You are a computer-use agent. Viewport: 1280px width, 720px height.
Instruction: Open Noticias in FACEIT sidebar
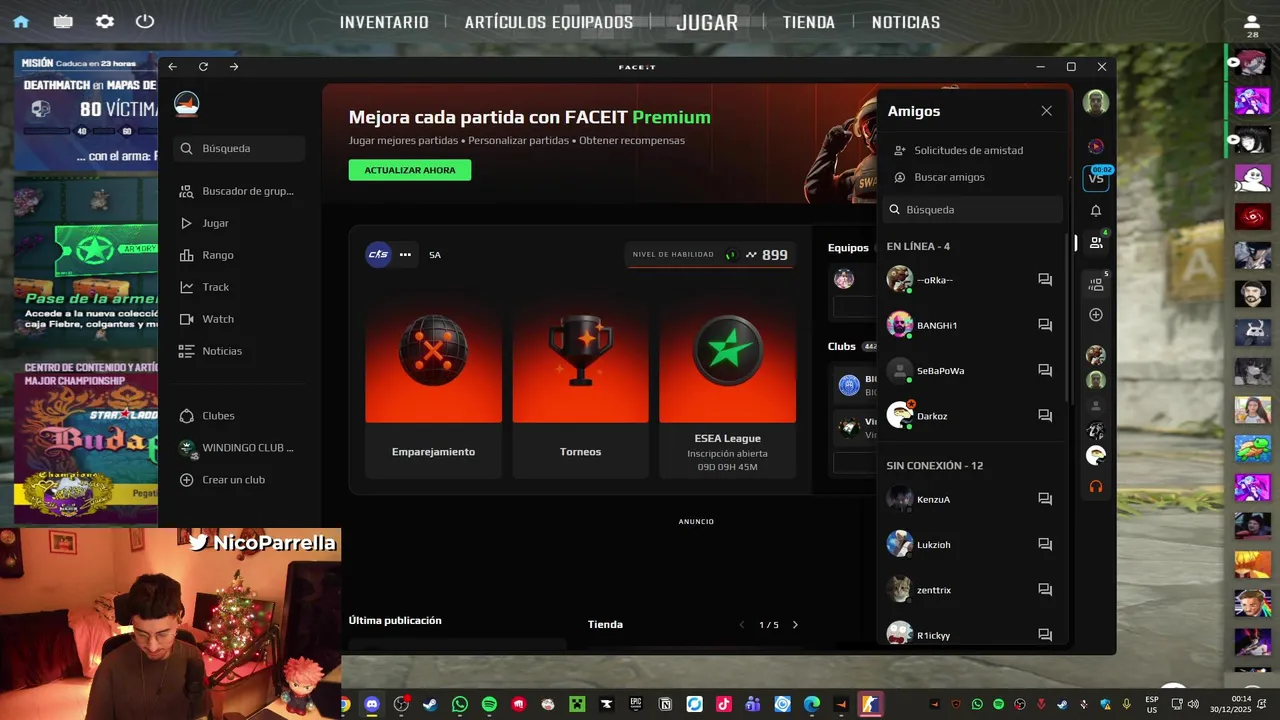238,351
